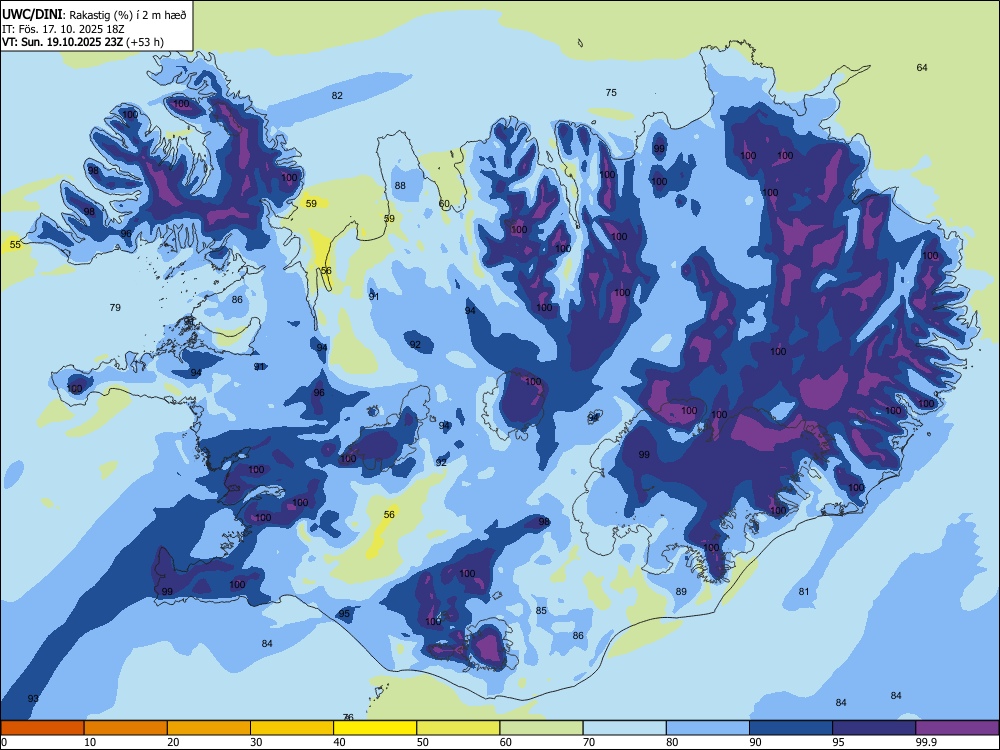Pick the bright yellow 40–50 legend swatch
The image size is (1000, 750).
375,728
